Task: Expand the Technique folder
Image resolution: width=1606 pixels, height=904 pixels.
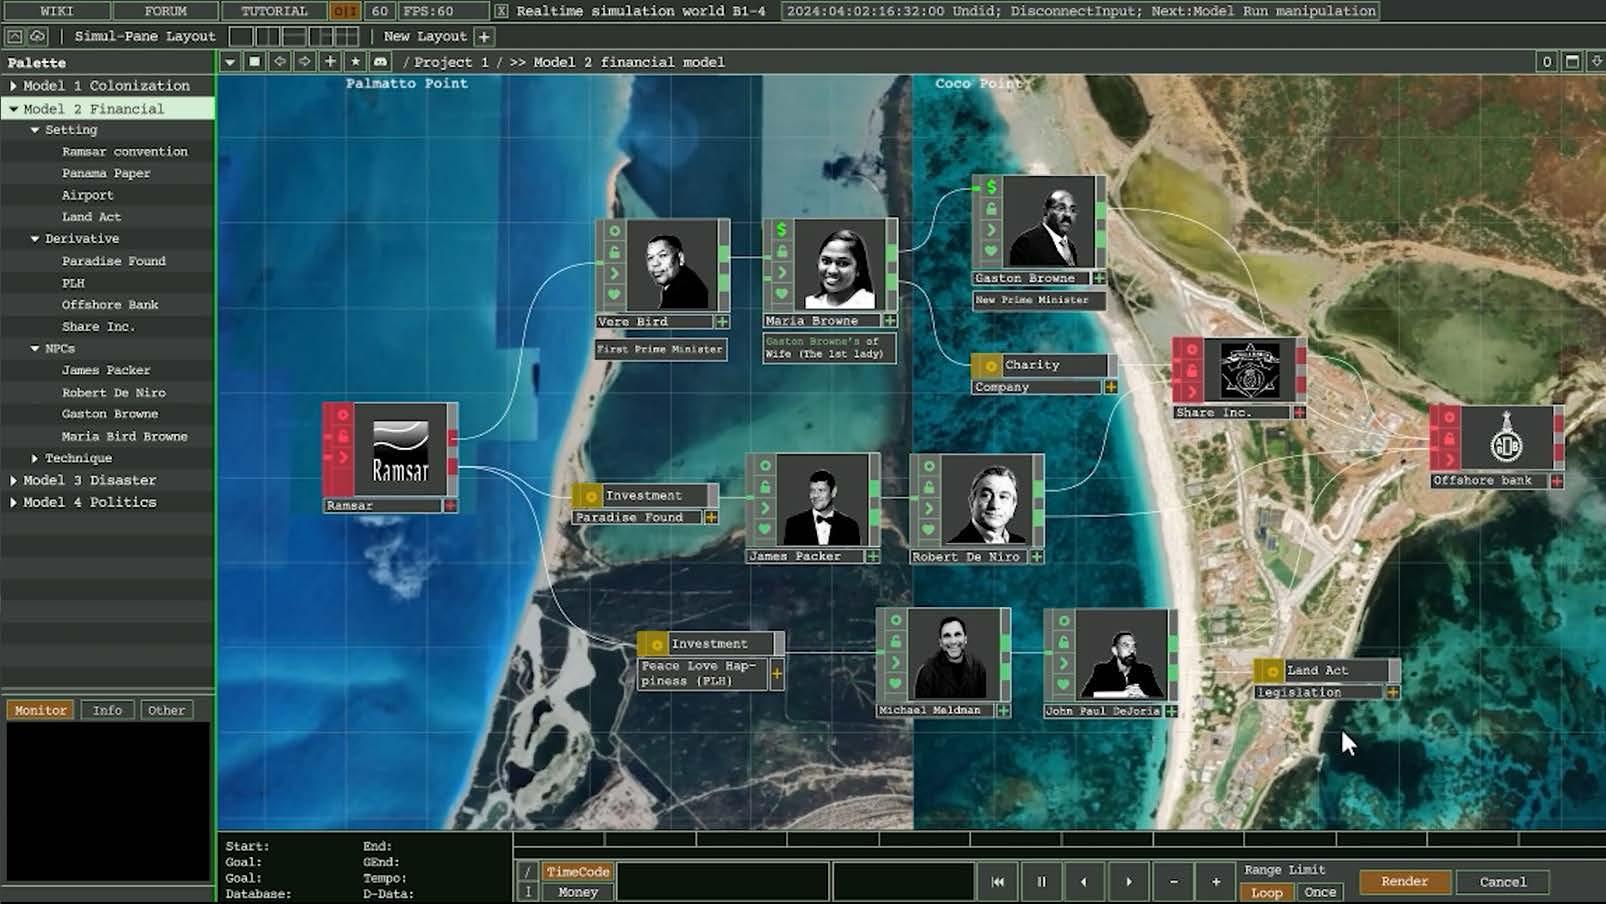Action: point(35,458)
